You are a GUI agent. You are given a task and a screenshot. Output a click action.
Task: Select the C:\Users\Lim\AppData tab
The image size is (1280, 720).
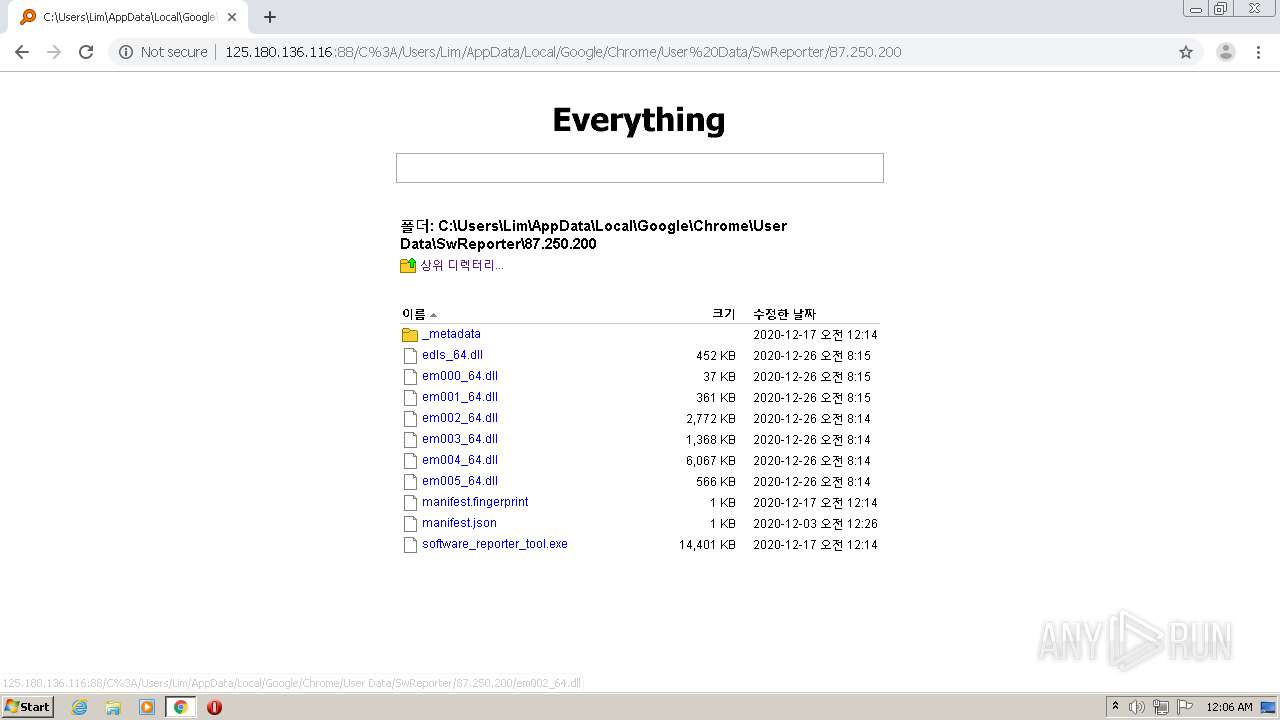pos(128,17)
